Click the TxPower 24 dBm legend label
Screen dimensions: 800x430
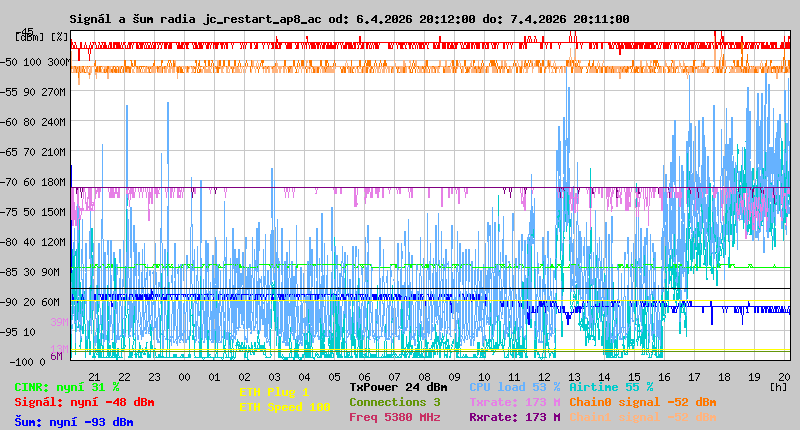pos(398,387)
